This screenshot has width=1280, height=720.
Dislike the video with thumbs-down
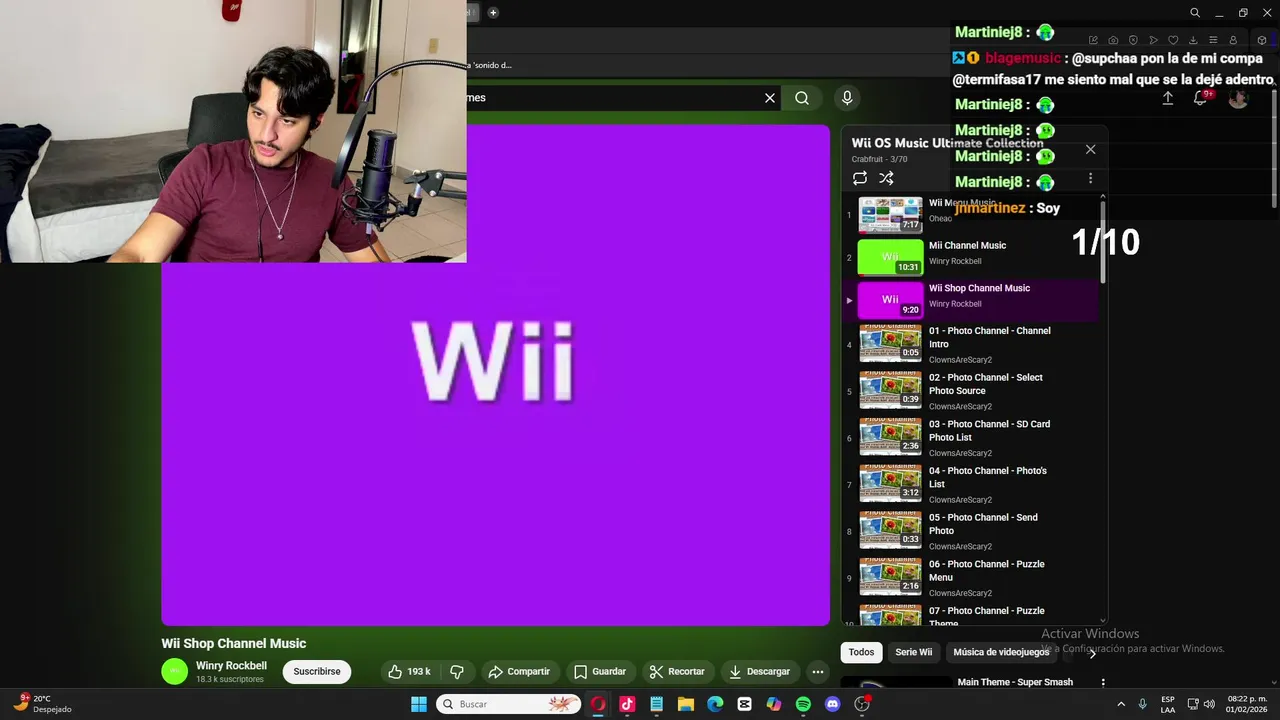457,672
